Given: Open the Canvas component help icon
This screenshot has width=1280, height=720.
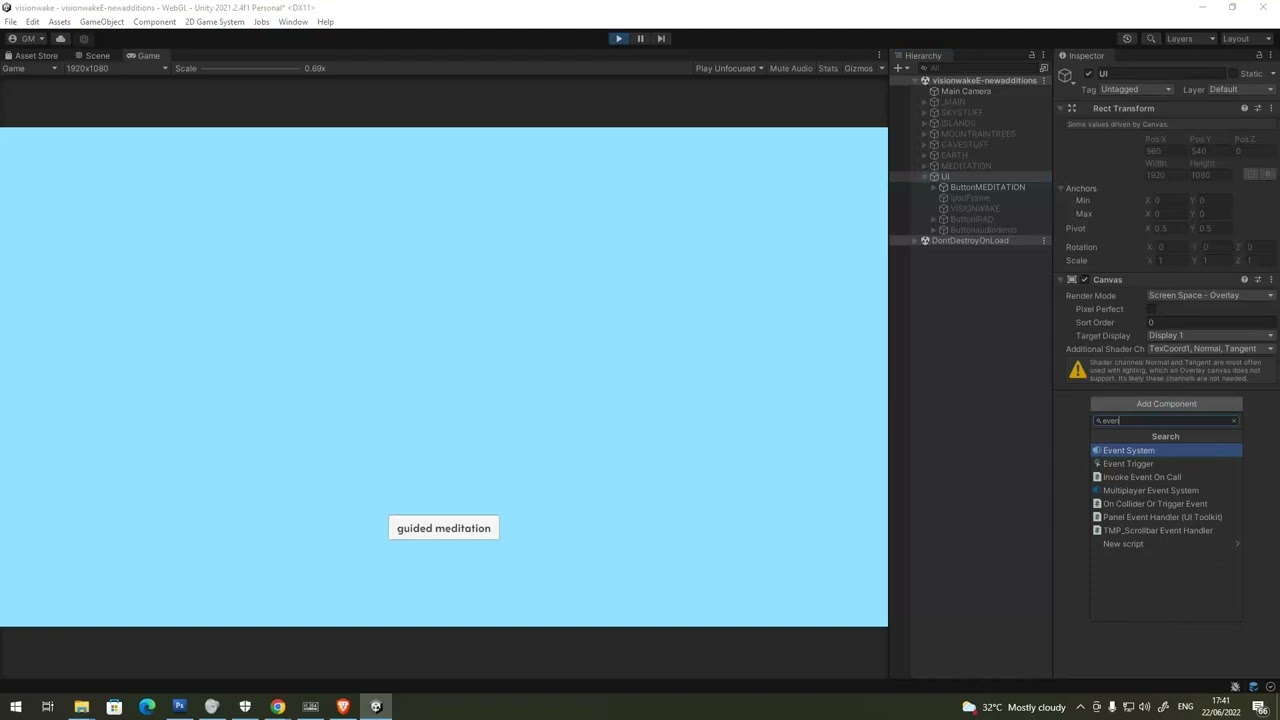Looking at the screenshot, I should 1245,280.
